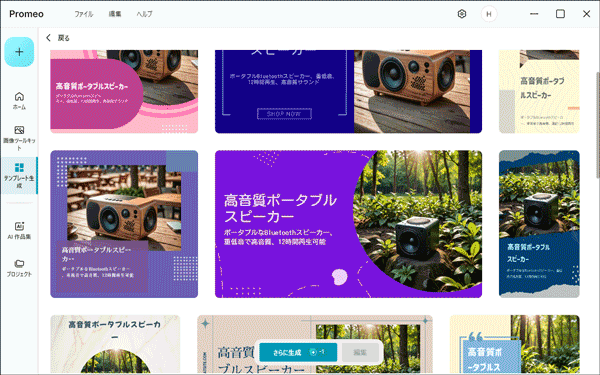
Task: Open the ヘルプ menu
Action: [144, 14]
